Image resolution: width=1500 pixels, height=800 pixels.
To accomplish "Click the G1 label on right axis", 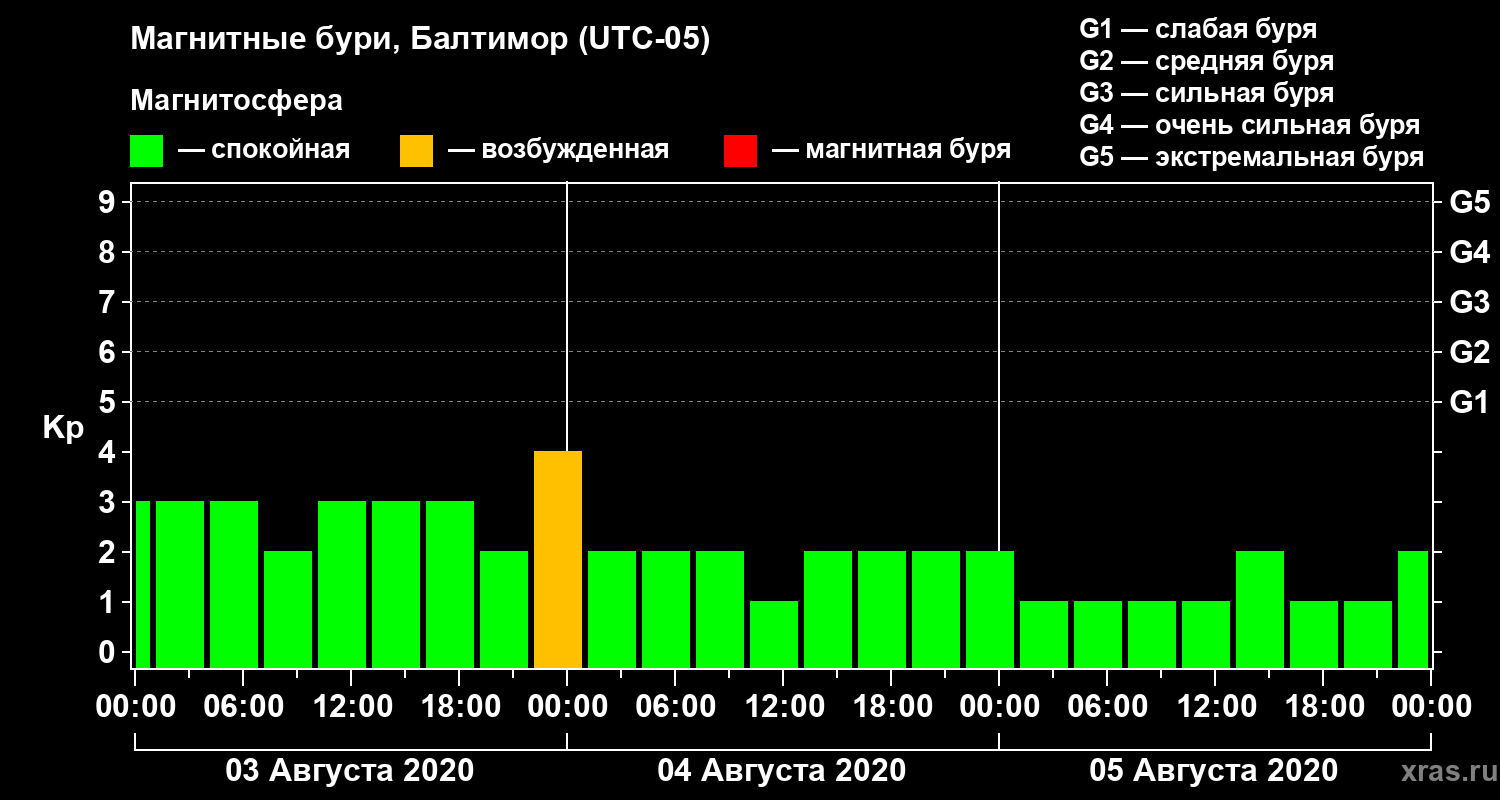I will (1469, 402).
